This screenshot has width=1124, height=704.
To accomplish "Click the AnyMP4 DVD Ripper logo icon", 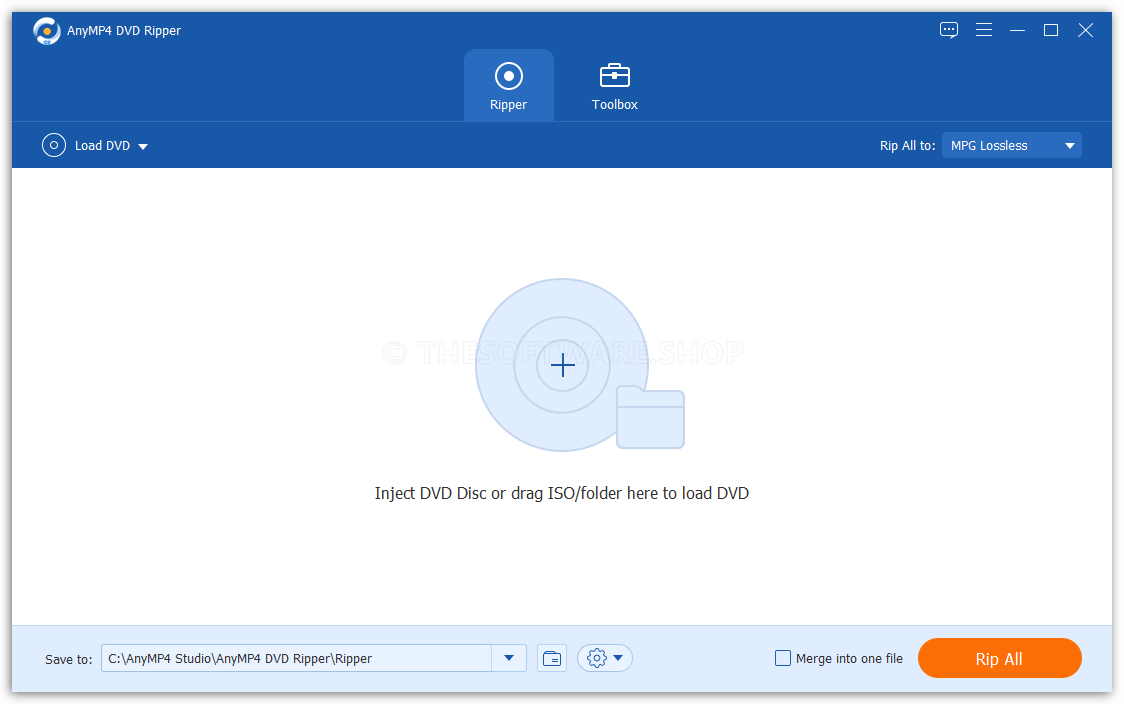I will (47, 31).
